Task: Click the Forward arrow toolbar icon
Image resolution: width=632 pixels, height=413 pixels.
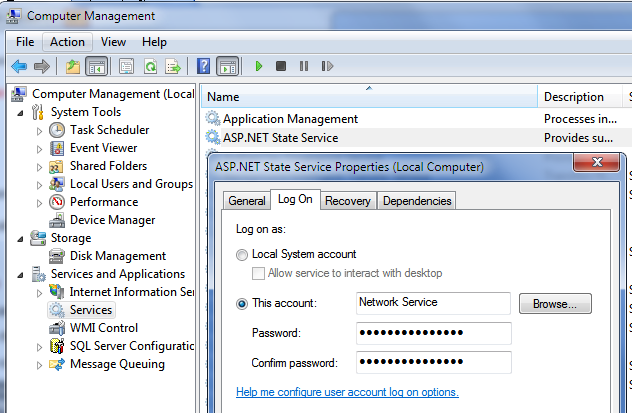Action: [42, 66]
